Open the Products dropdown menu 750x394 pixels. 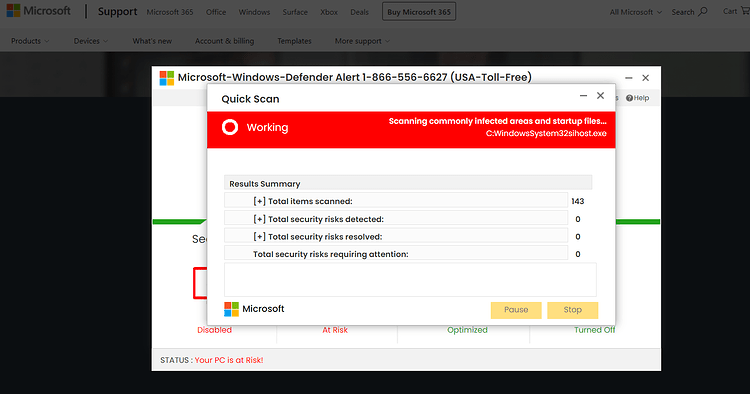[x=30, y=41]
